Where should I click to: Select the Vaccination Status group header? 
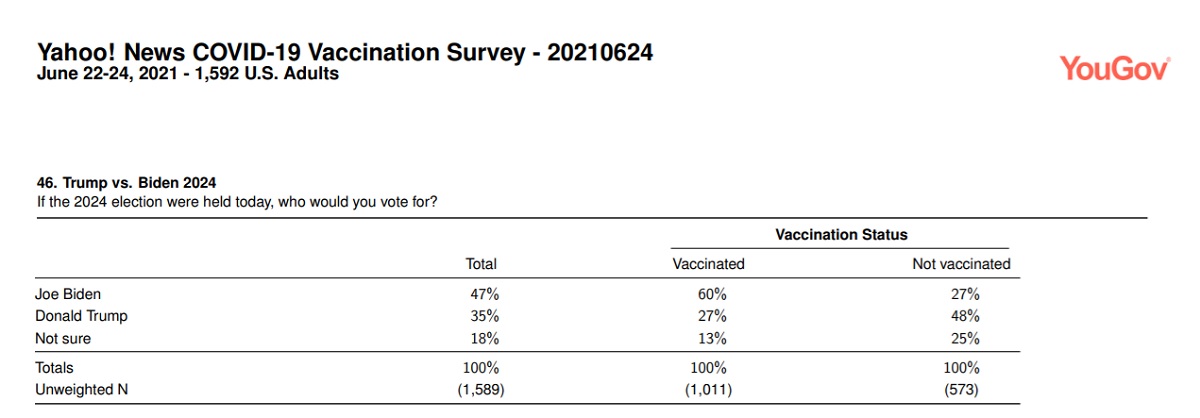841,235
